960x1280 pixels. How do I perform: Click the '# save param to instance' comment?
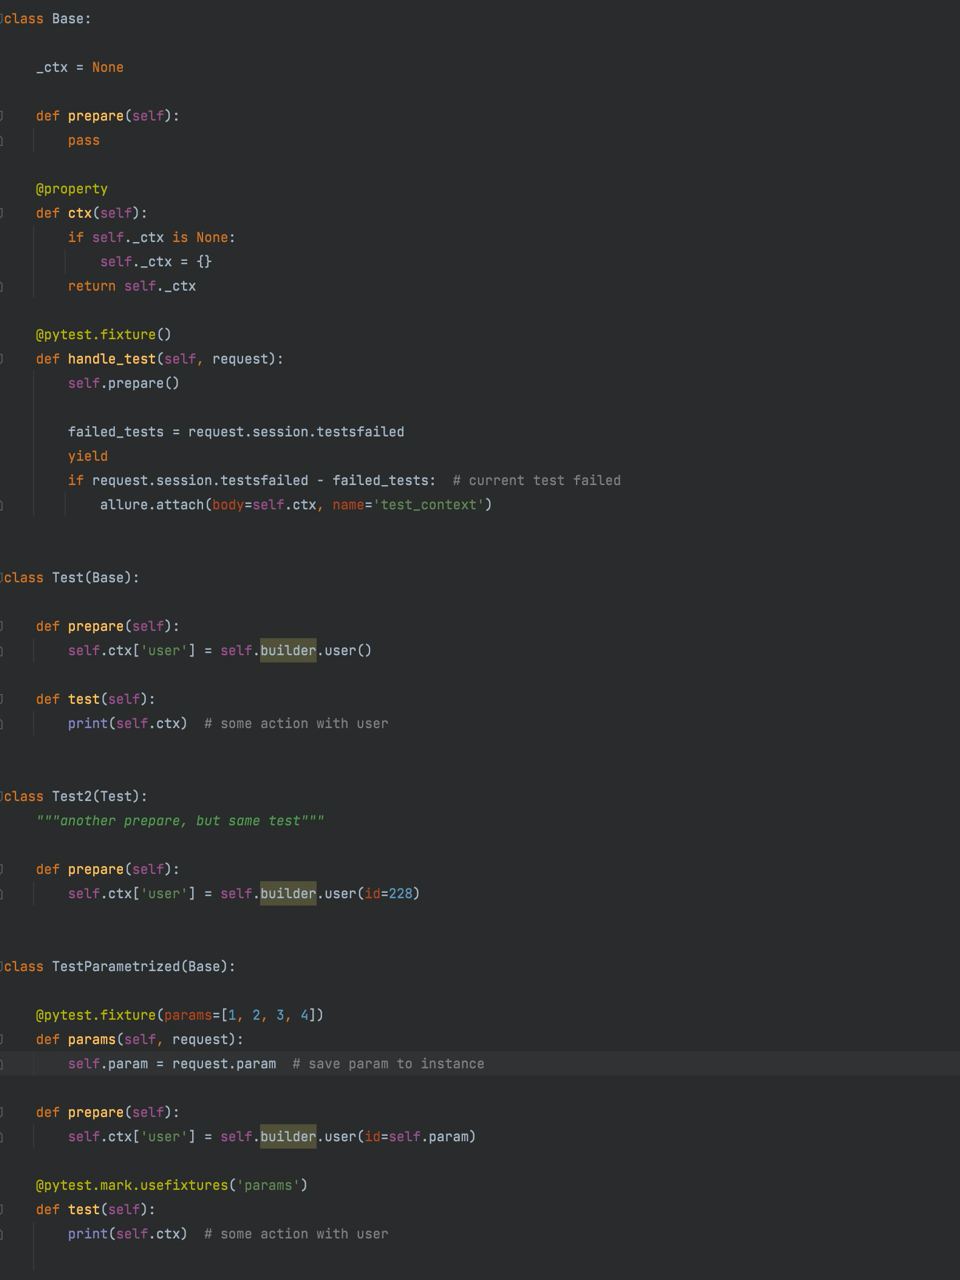click(x=388, y=1064)
